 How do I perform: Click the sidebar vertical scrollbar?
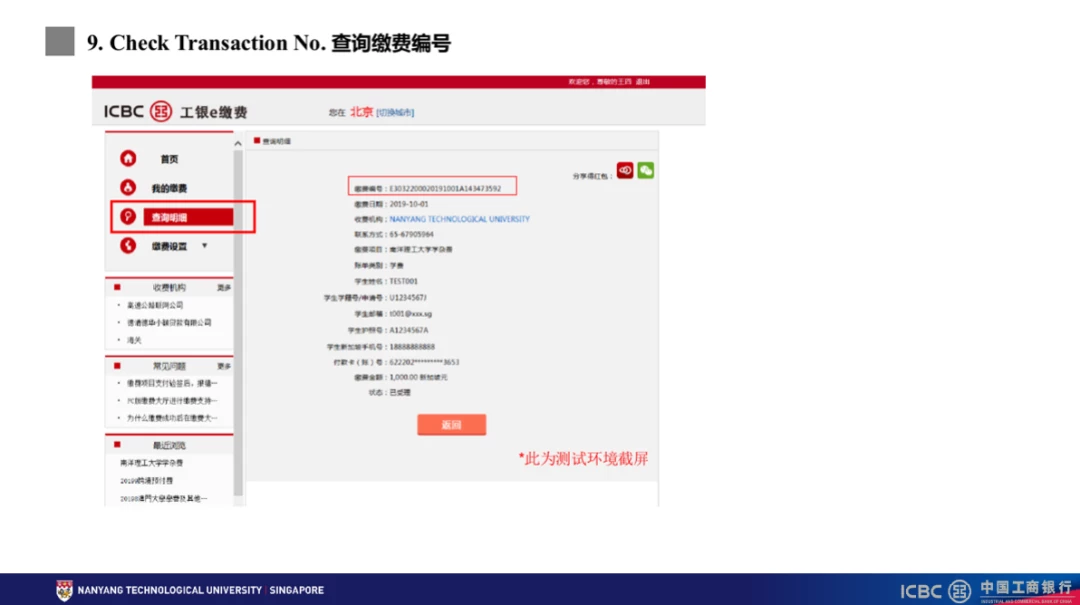coord(238,322)
